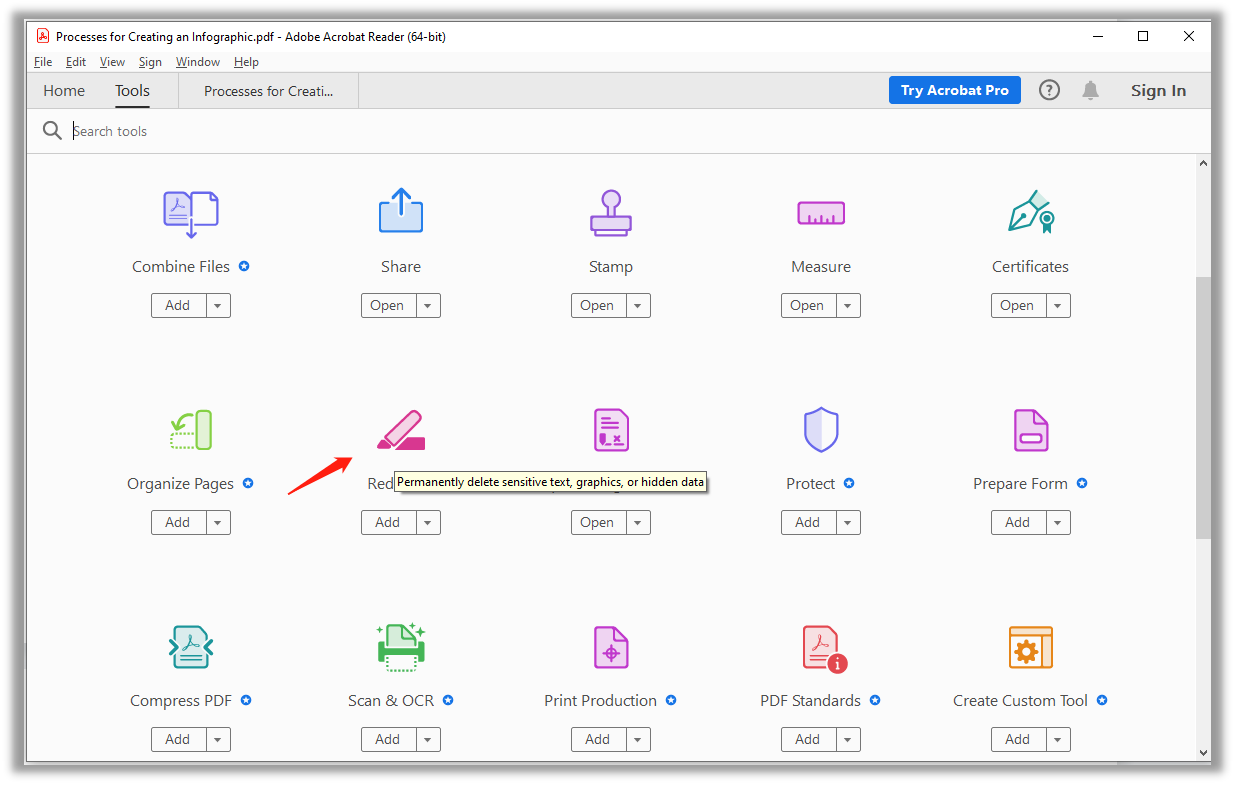Viewport: 1236px width, 785px height.
Task: Expand the Compress PDF Add dropdown arrow
Action: (219, 740)
